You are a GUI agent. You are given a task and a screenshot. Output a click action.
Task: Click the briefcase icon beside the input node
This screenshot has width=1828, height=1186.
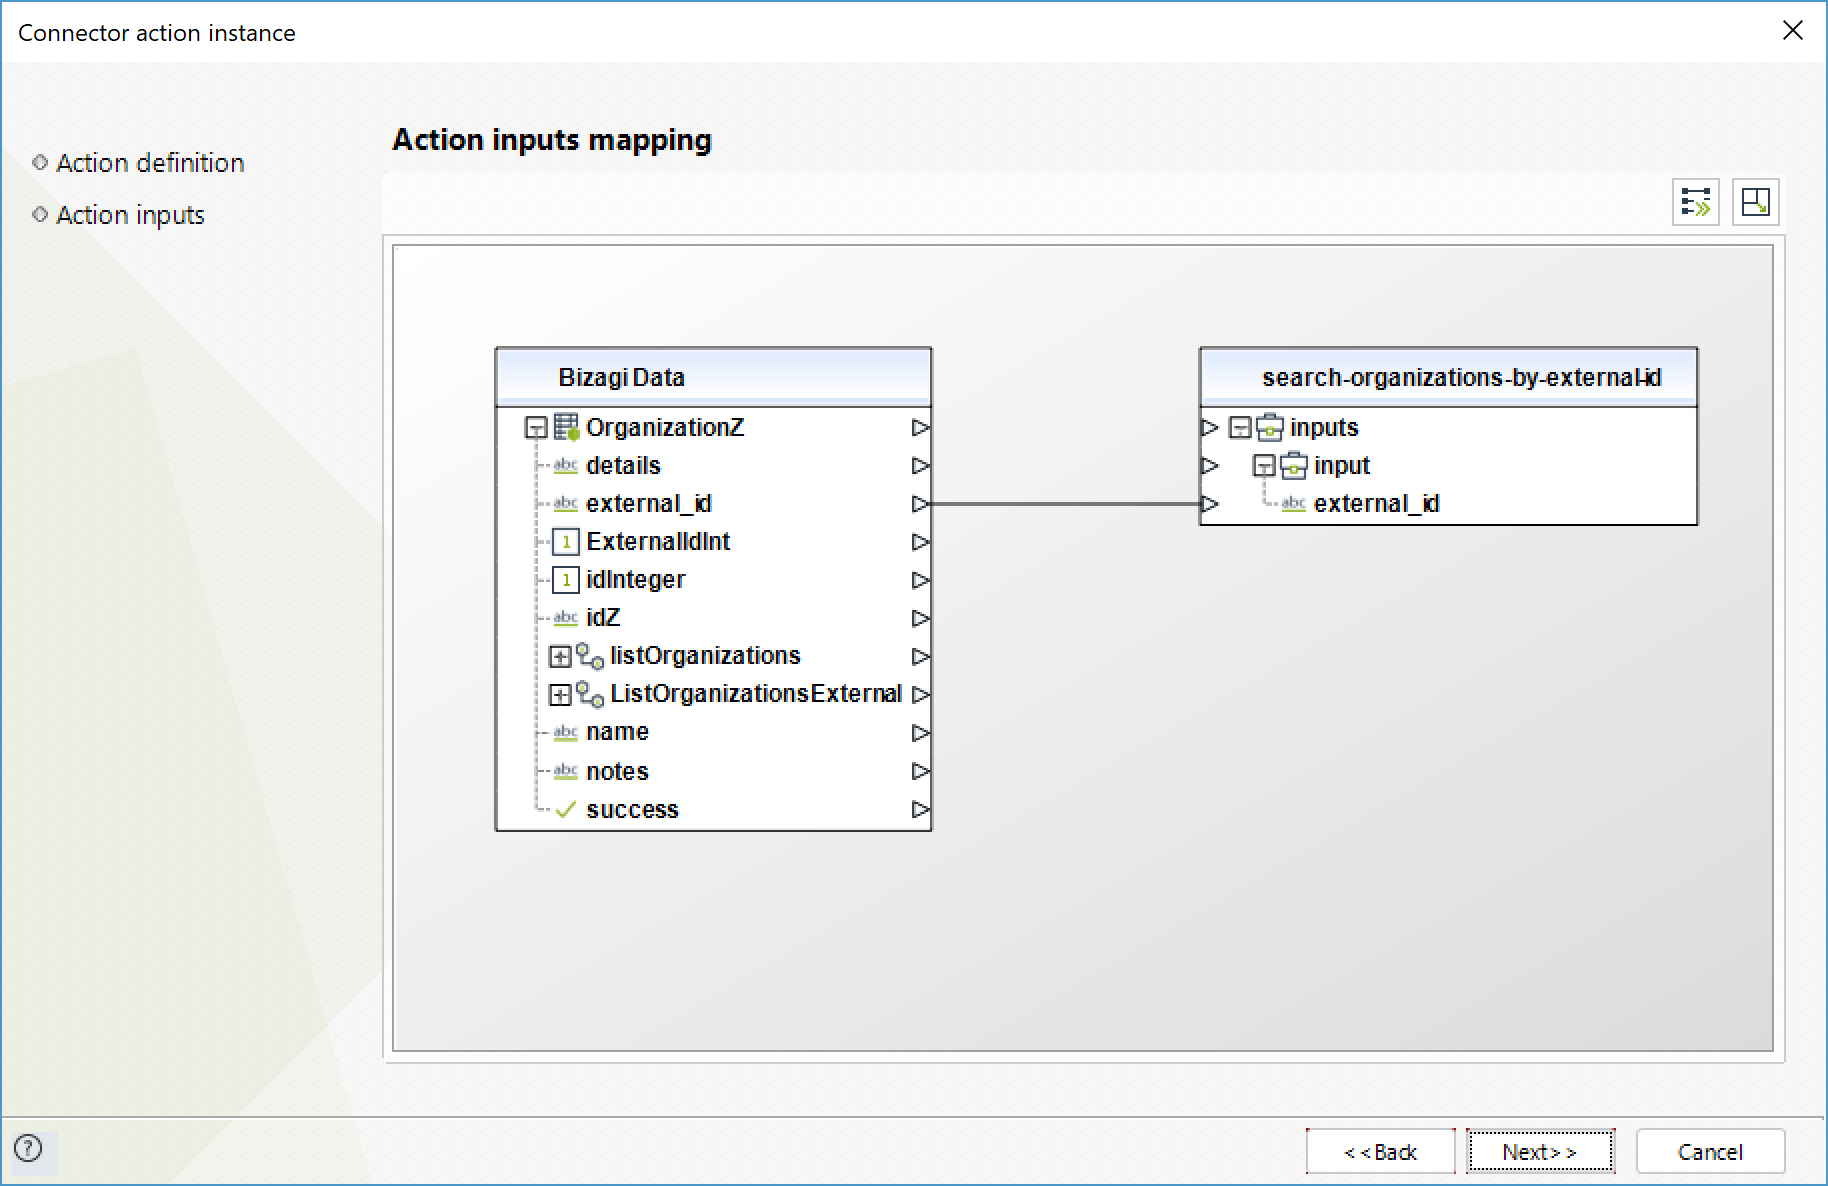pyautogui.click(x=1294, y=466)
